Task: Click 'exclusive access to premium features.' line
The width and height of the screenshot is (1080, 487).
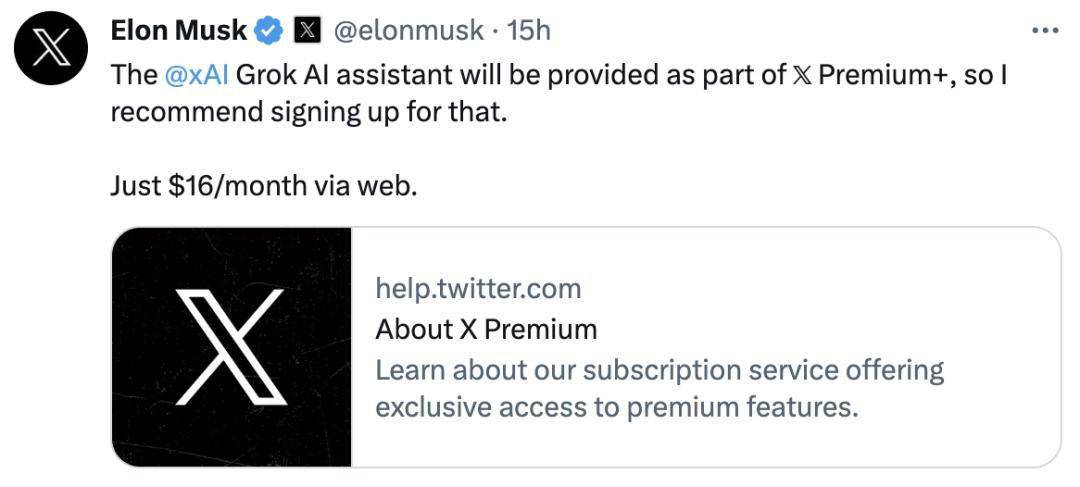Action: pos(616,407)
